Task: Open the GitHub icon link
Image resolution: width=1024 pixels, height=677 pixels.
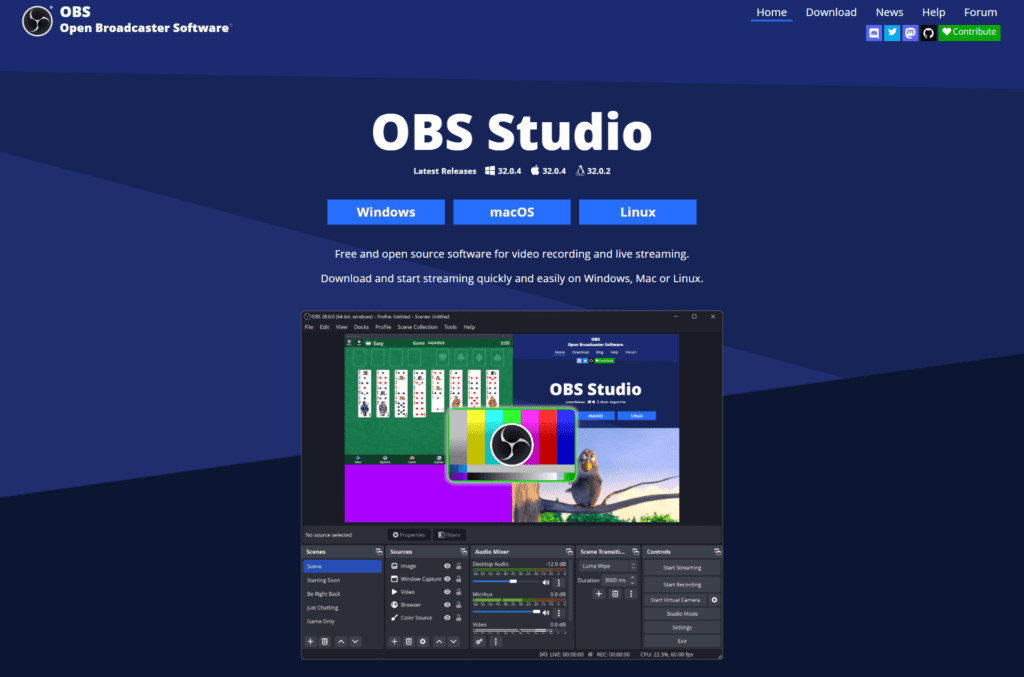Action: point(928,33)
